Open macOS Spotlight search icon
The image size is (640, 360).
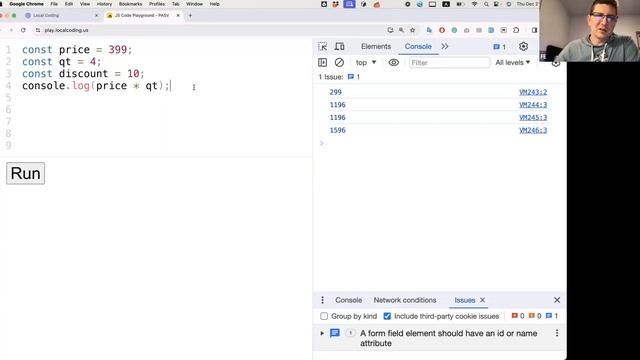click(x=486, y=4)
